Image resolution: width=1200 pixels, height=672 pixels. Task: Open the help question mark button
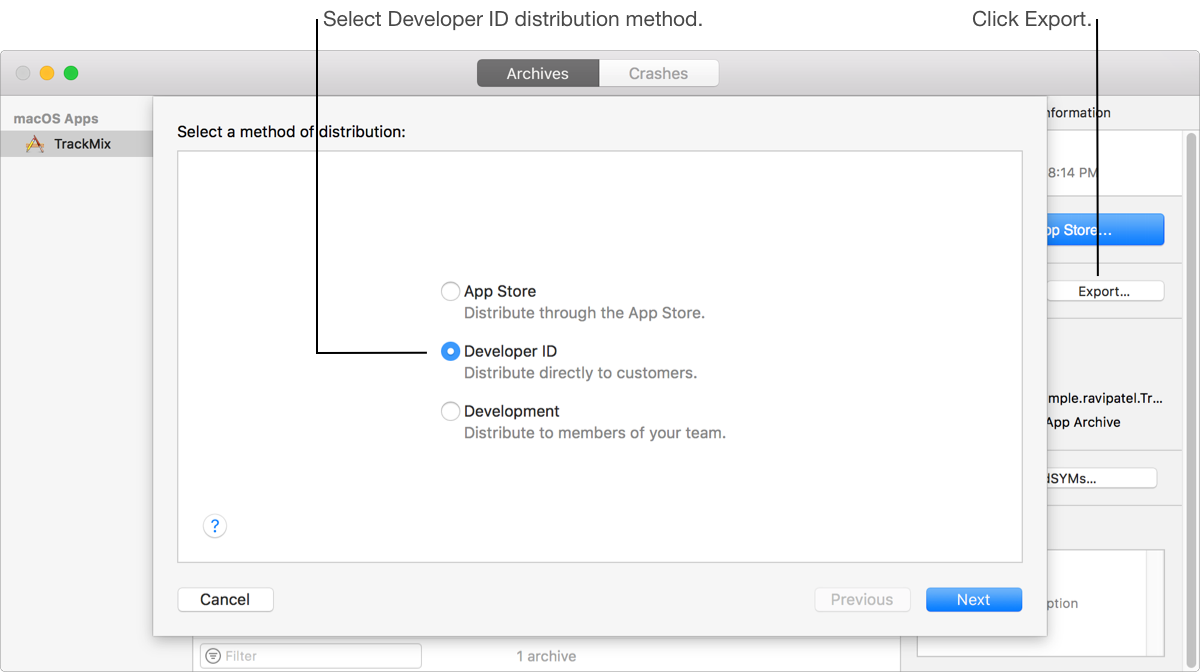215,526
